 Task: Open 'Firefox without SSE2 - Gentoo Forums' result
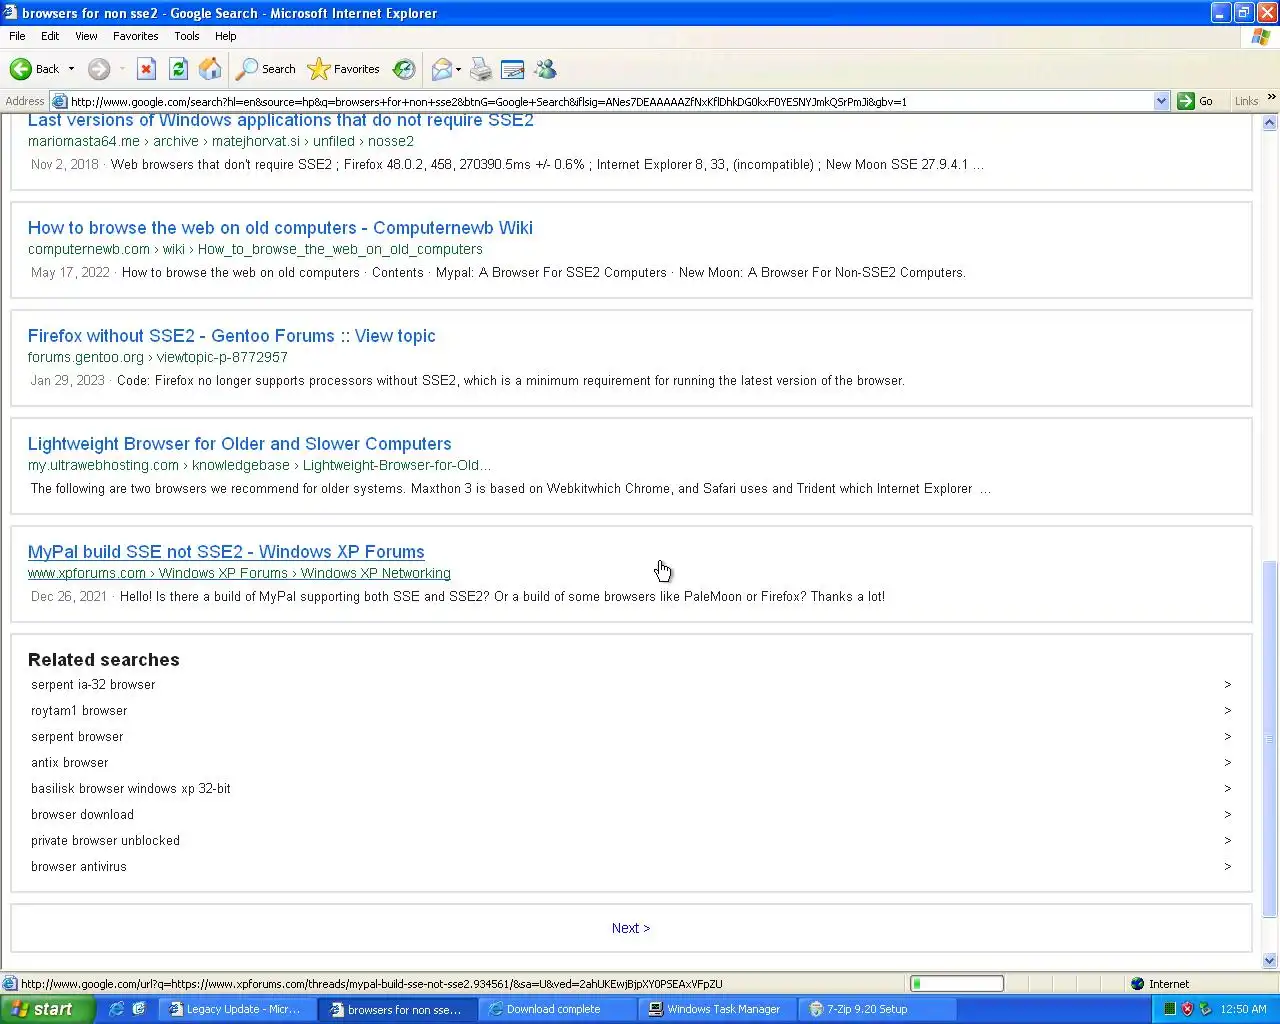pyautogui.click(x=232, y=336)
